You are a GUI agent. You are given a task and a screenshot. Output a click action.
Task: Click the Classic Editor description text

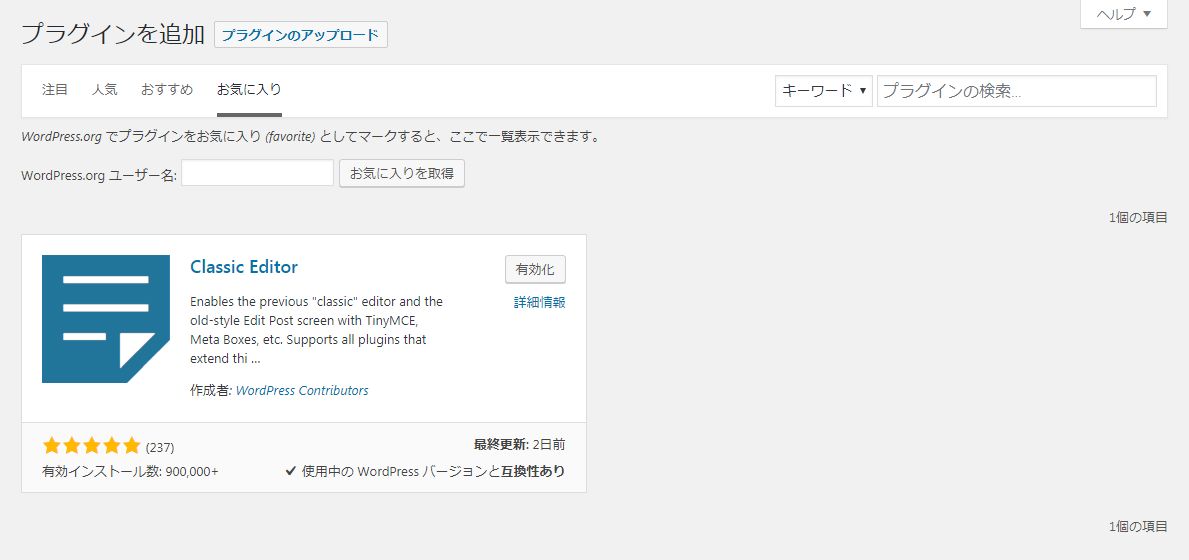pos(316,330)
